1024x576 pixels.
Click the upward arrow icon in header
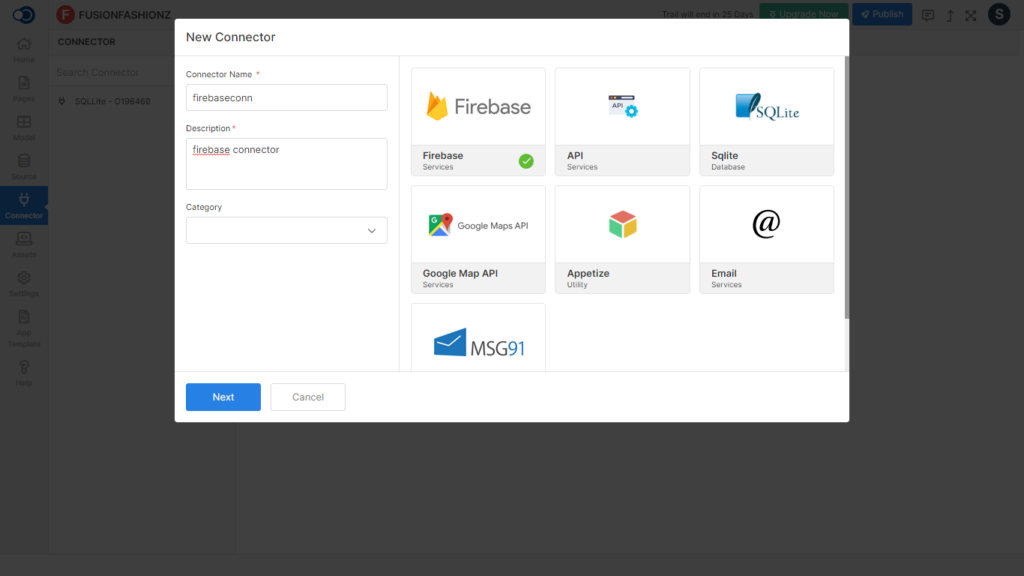point(950,15)
